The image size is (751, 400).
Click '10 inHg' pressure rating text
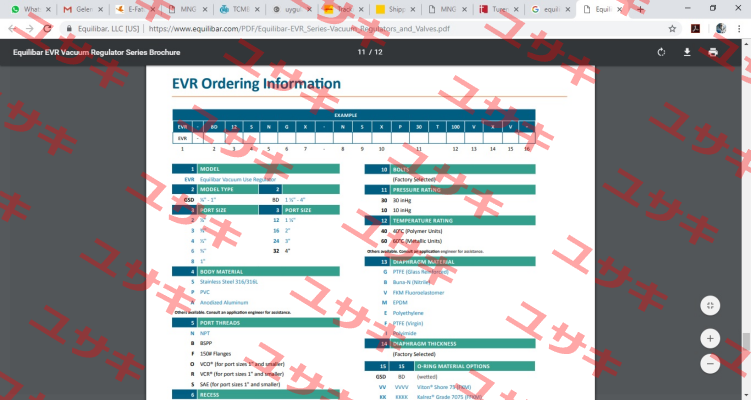402,210
